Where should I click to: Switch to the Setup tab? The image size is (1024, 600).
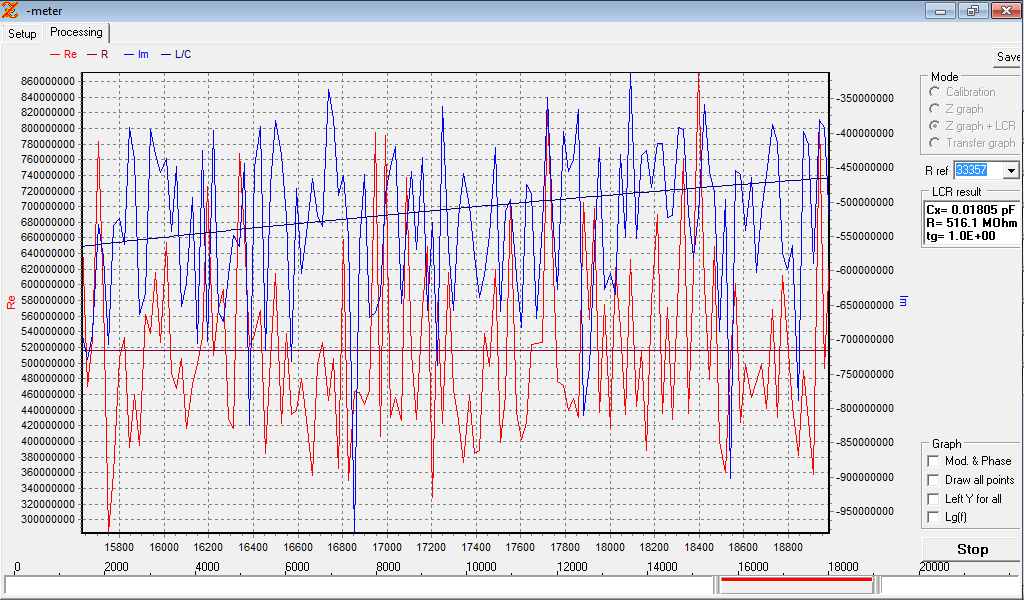point(22,34)
